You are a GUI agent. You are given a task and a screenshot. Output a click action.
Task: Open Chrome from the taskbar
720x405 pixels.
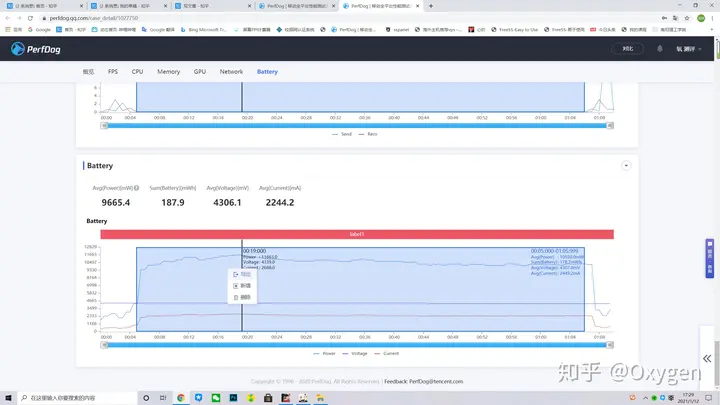(181, 398)
